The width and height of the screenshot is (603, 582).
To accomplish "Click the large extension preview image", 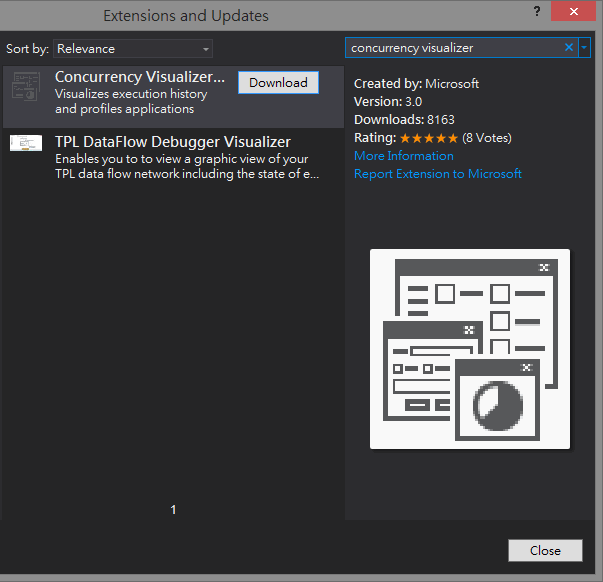I will click(x=469, y=349).
